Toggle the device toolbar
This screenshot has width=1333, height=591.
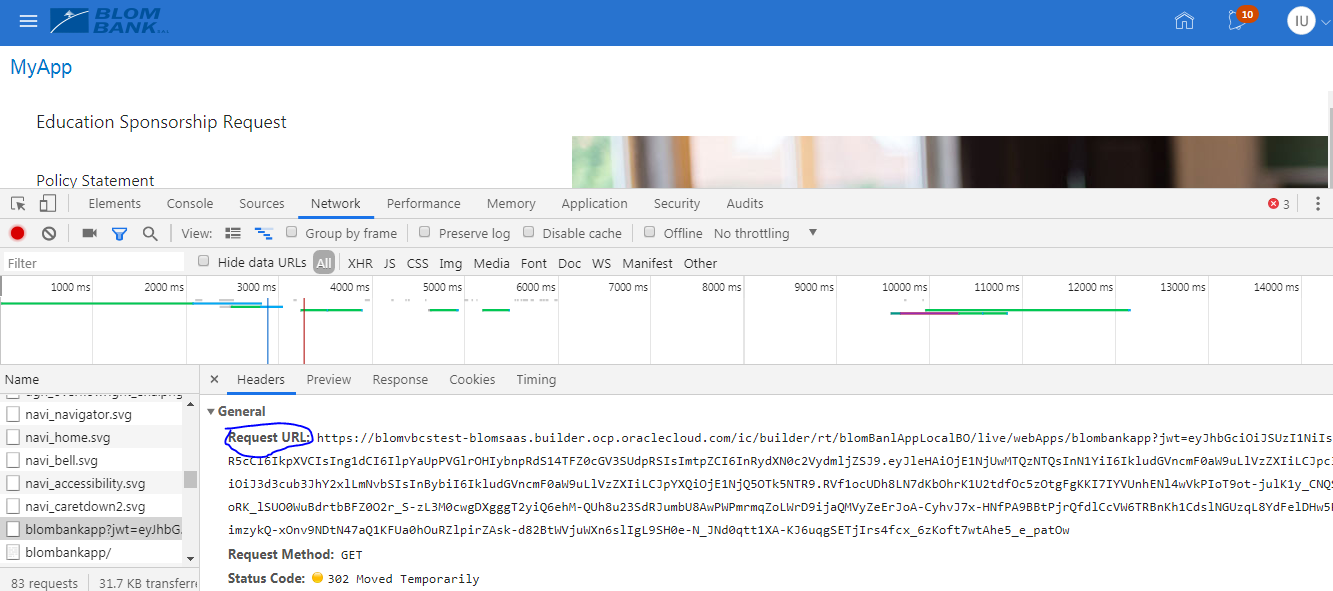pyautogui.click(x=46, y=202)
